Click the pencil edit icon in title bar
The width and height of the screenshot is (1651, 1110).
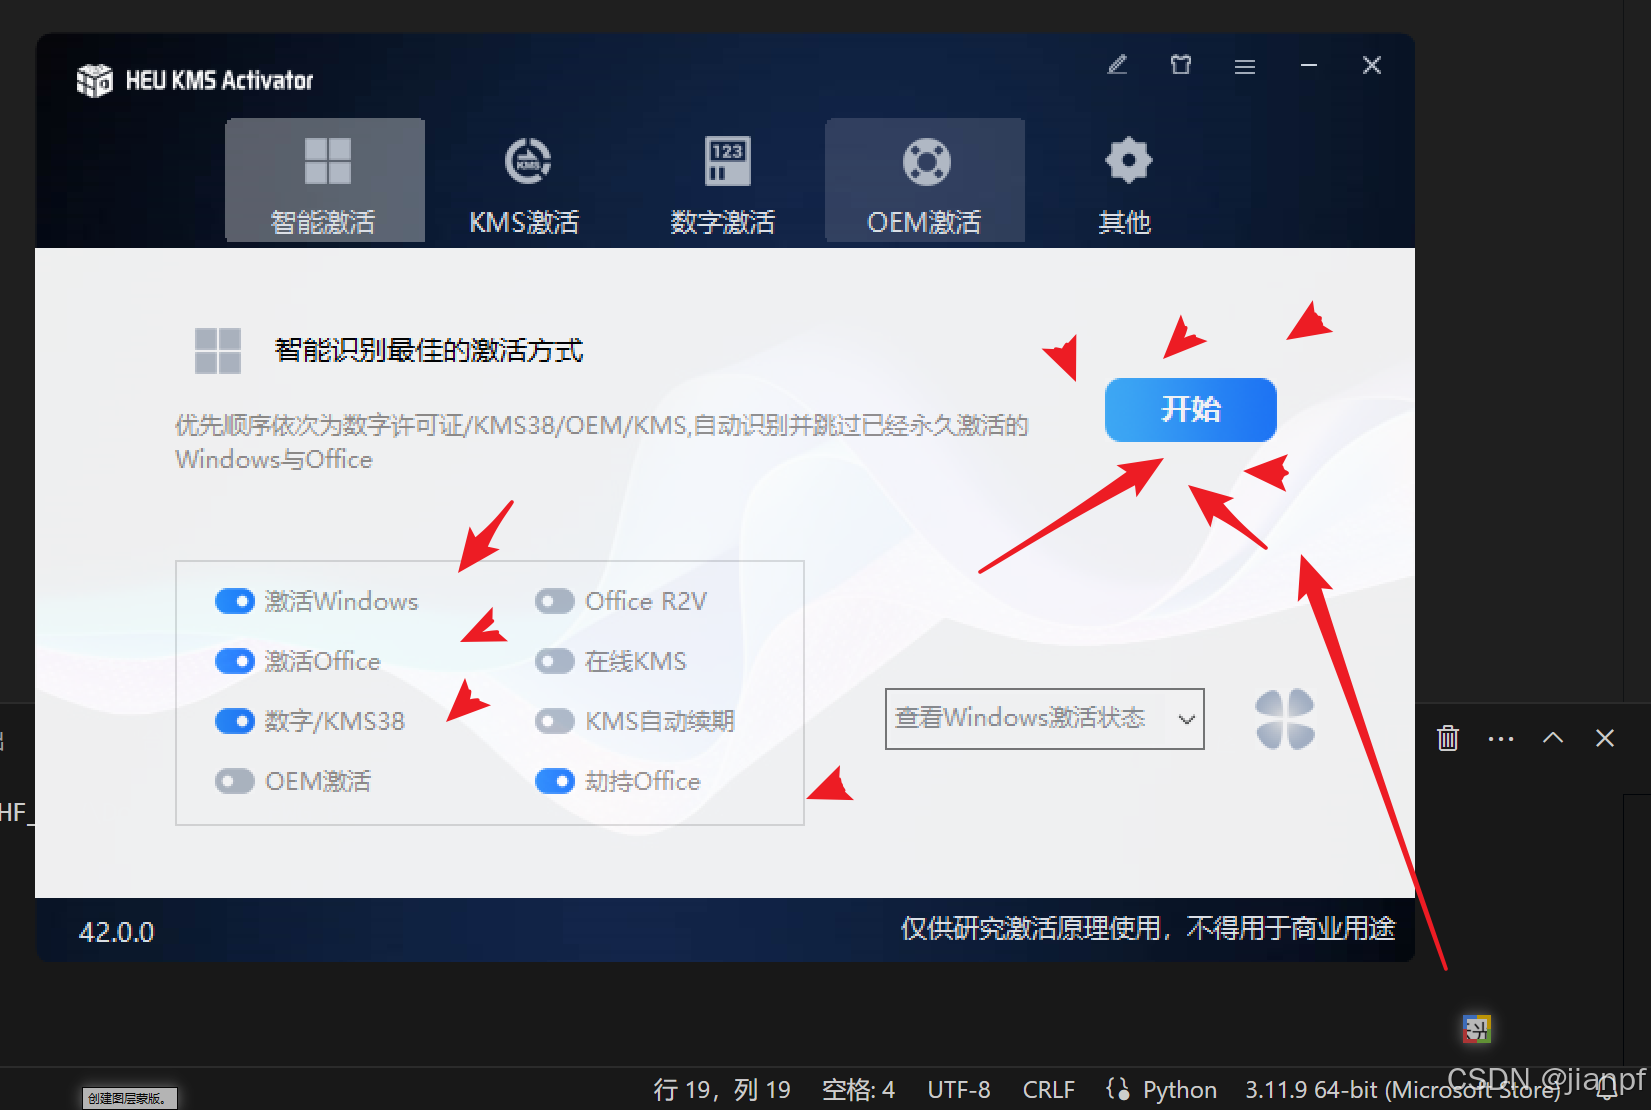coord(1118,66)
